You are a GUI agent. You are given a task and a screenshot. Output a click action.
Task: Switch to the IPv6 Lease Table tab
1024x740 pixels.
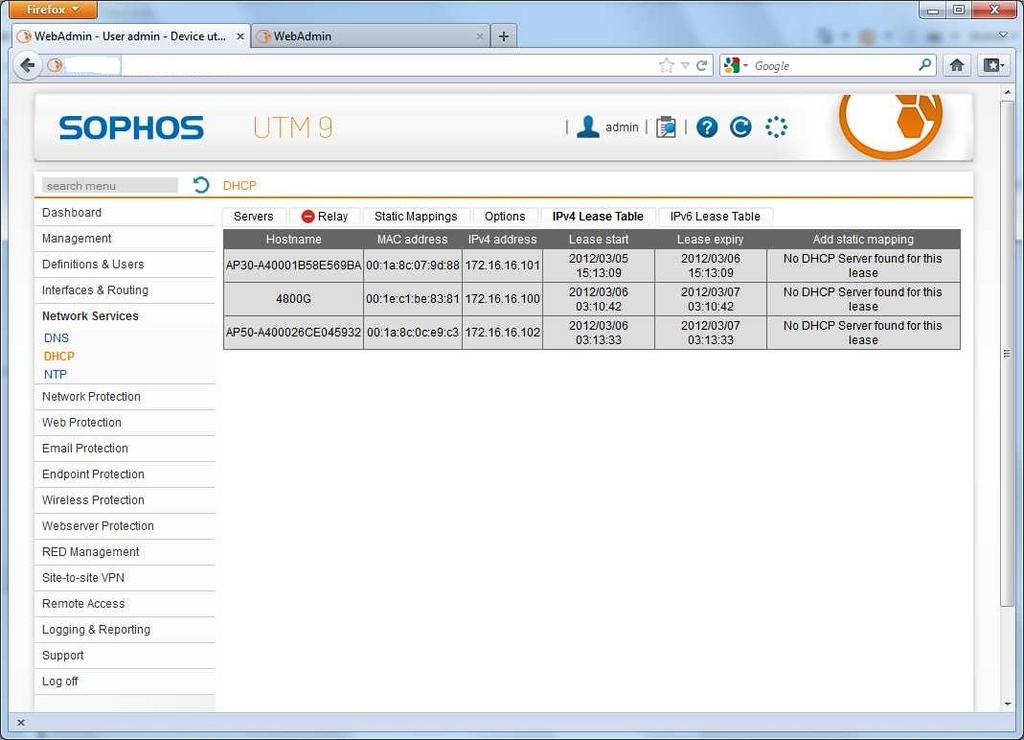(714, 216)
